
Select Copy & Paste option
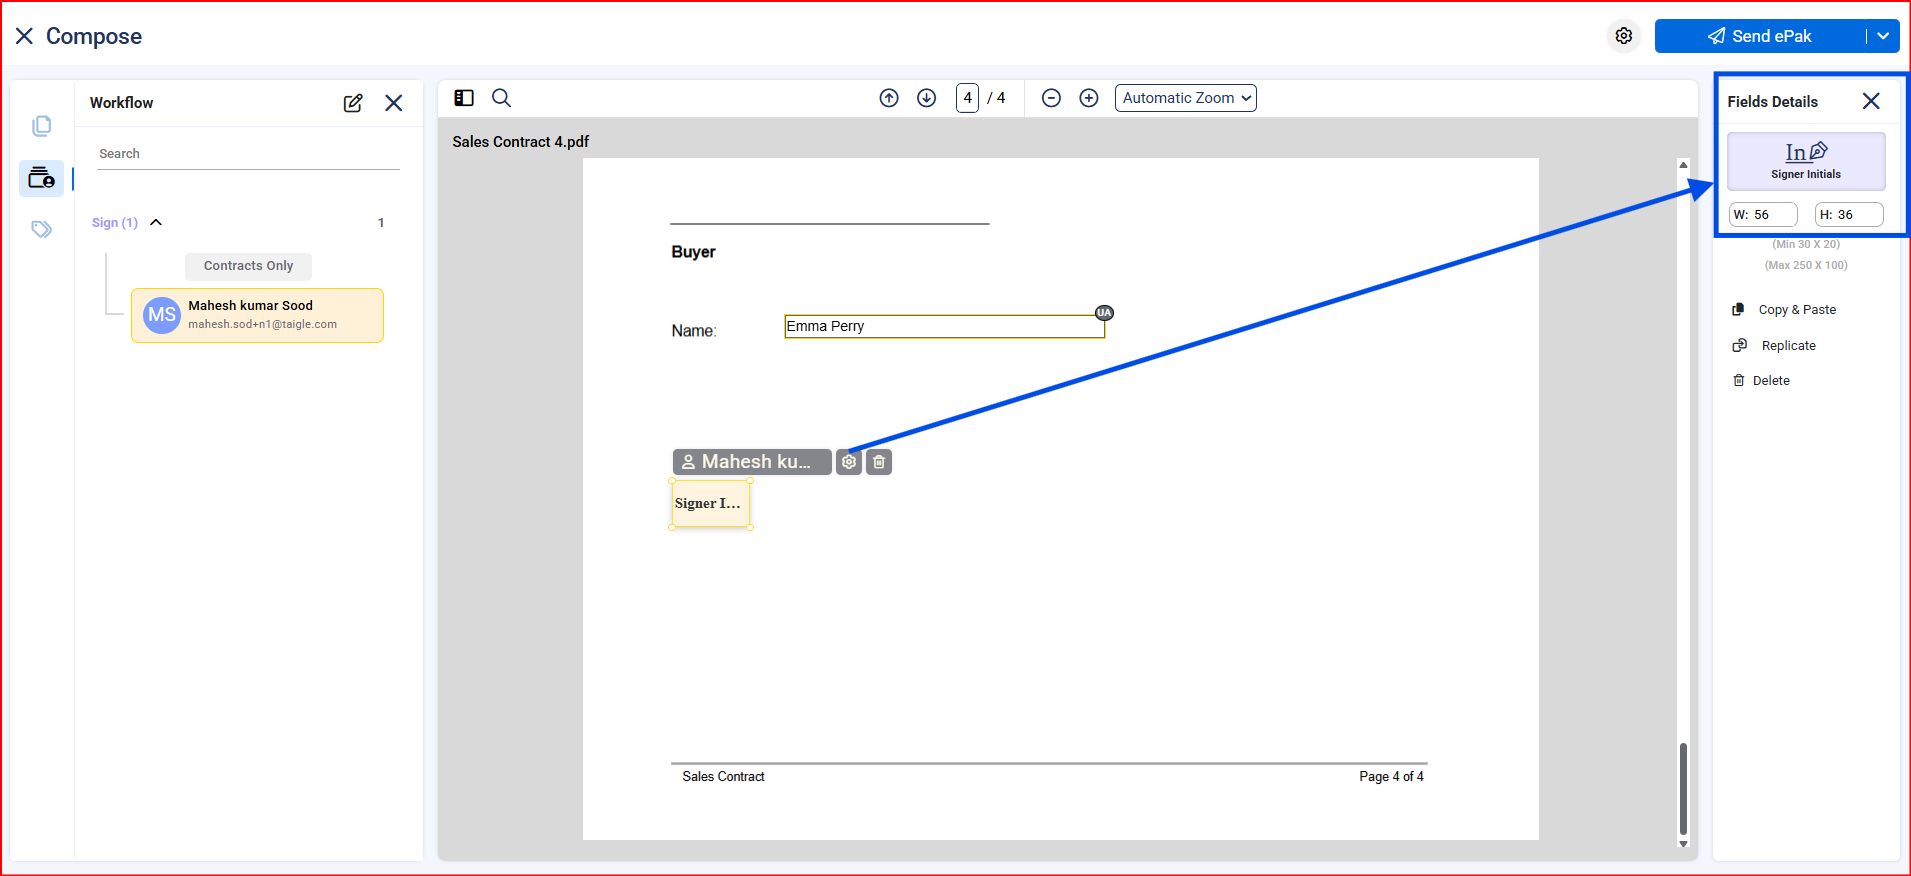coord(1796,310)
